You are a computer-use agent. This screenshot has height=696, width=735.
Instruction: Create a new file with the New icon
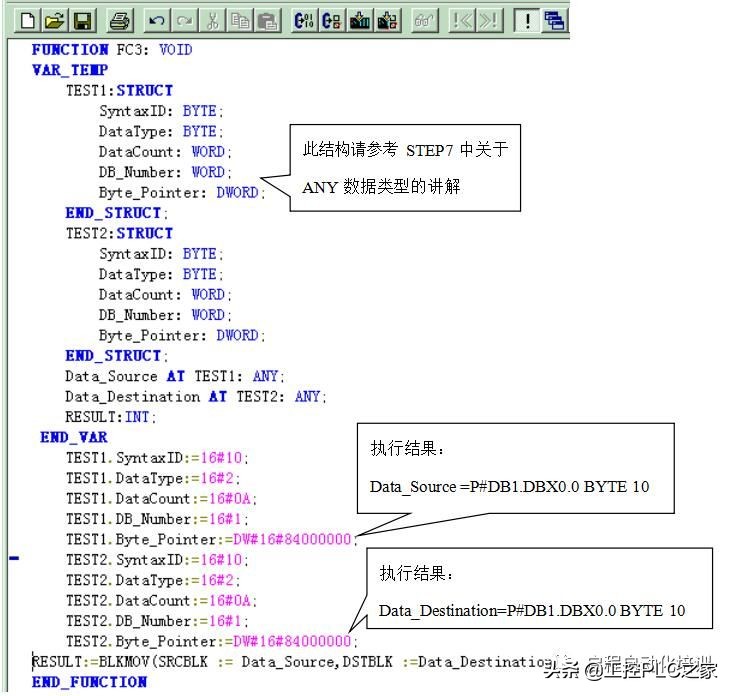[27, 21]
